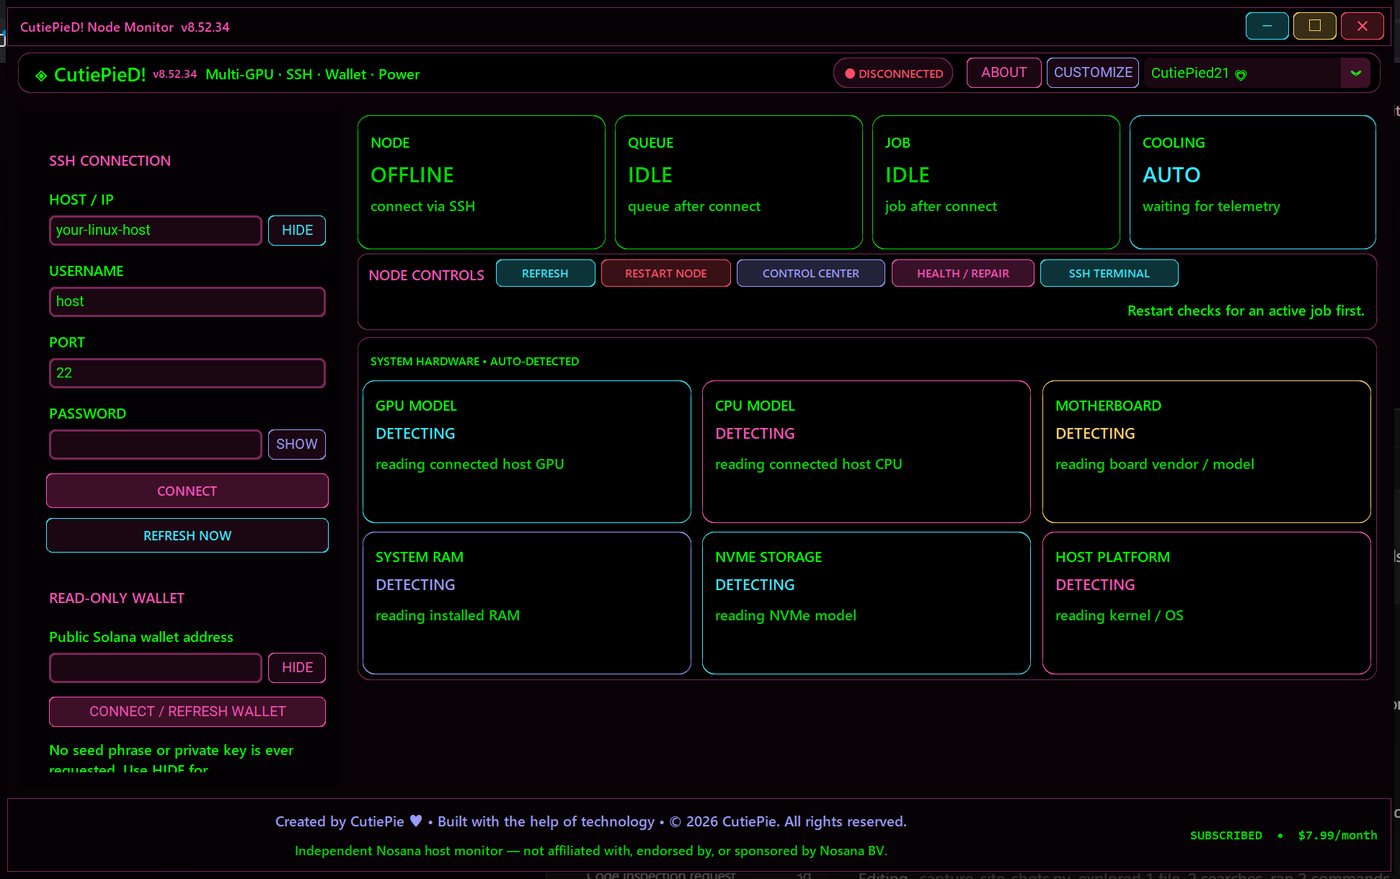Select the SYSTEM RAM hardware card
Viewport: 1400px width, 879px height.
[527, 603]
